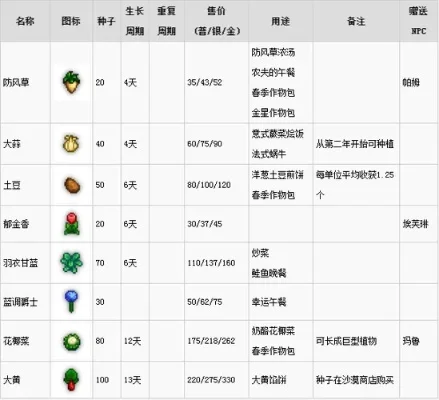The image size is (439, 400).
Task: Select the crop name 花椰菜
Action: pyautogui.click(x=16, y=341)
